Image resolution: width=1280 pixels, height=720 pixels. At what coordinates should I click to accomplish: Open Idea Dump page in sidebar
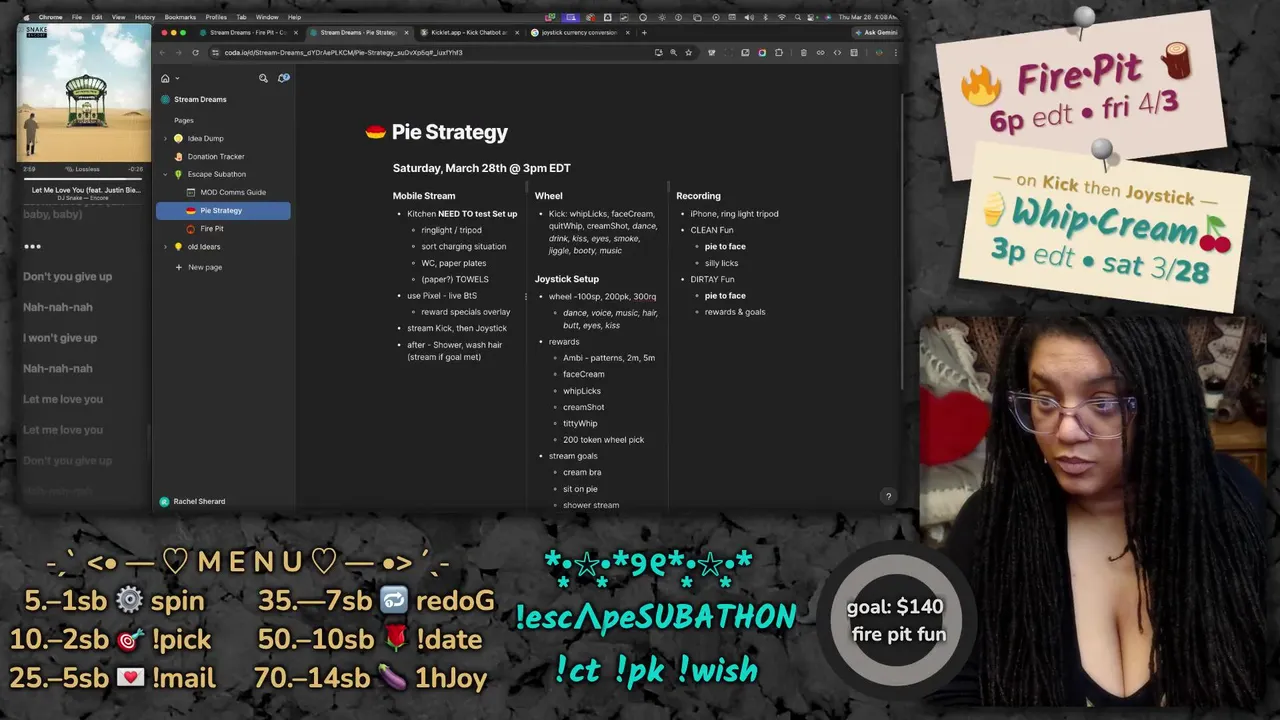(x=206, y=138)
